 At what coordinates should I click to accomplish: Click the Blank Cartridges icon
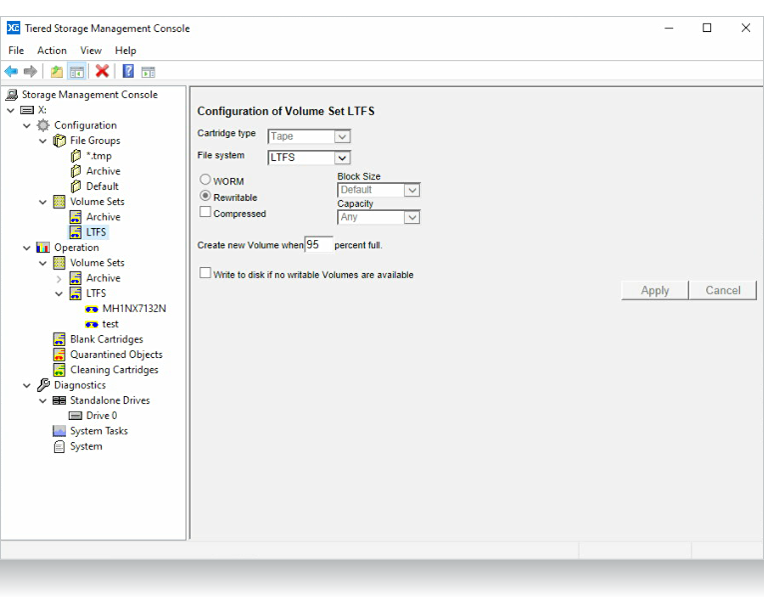(59, 339)
